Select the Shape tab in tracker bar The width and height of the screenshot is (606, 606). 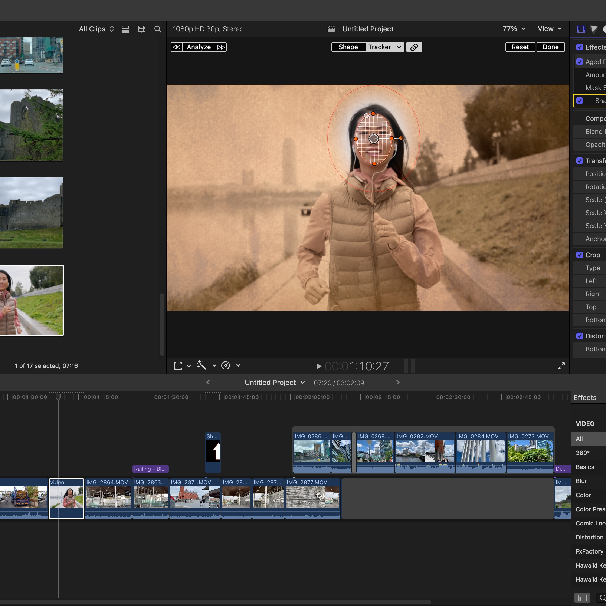(348, 47)
